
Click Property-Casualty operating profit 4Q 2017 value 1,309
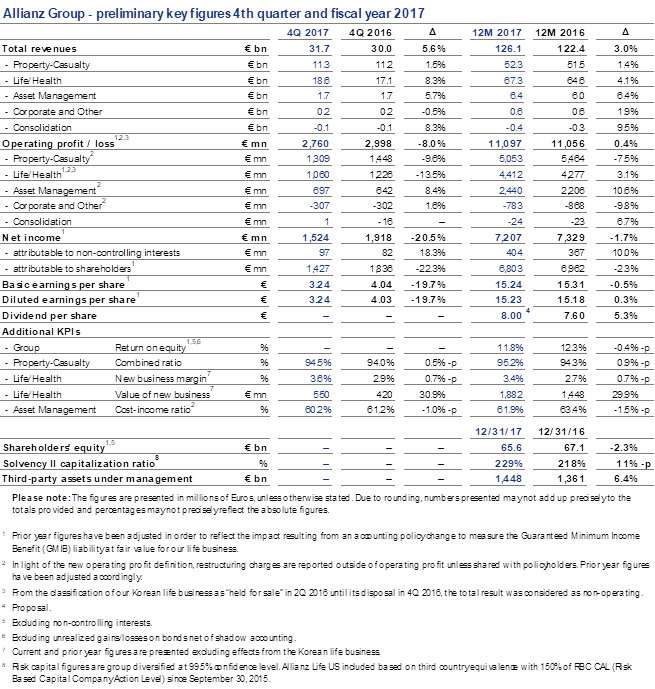coord(318,159)
